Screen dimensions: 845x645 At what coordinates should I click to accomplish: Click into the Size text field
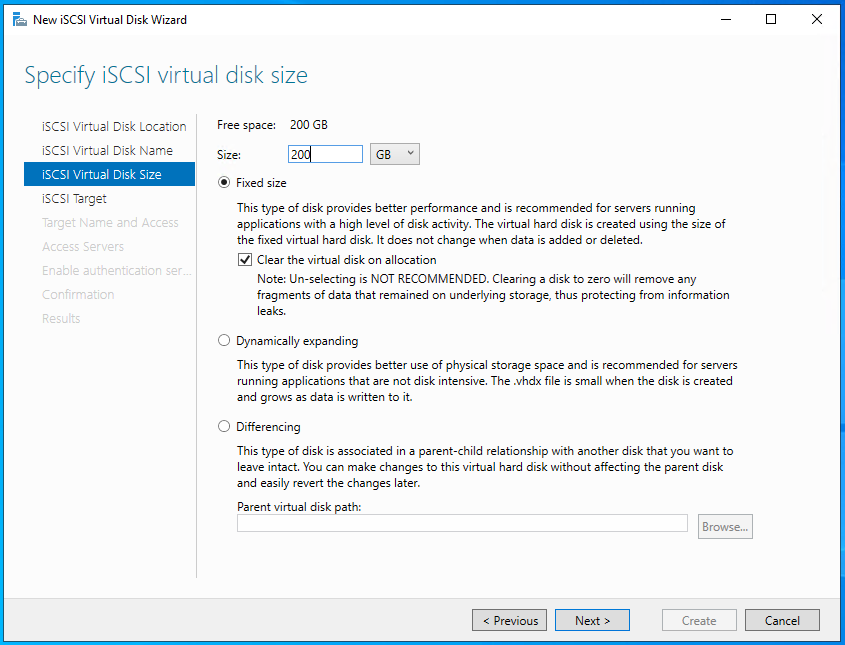pyautogui.click(x=324, y=154)
